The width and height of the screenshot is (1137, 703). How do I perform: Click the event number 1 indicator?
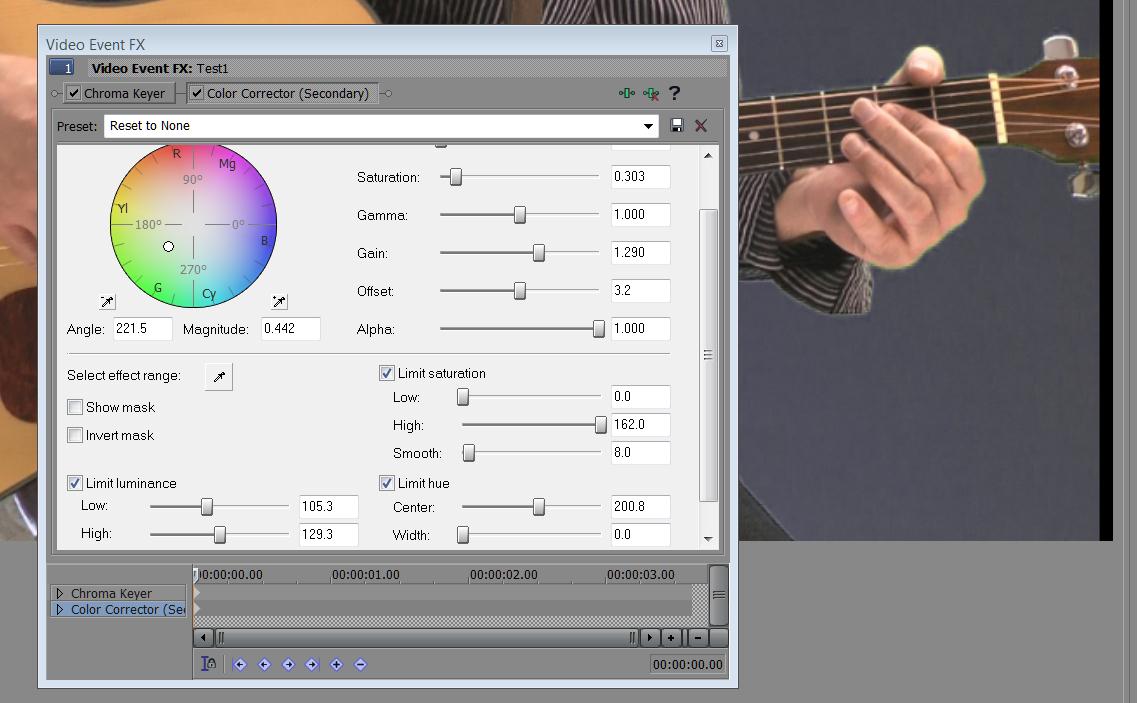pyautogui.click(x=62, y=67)
